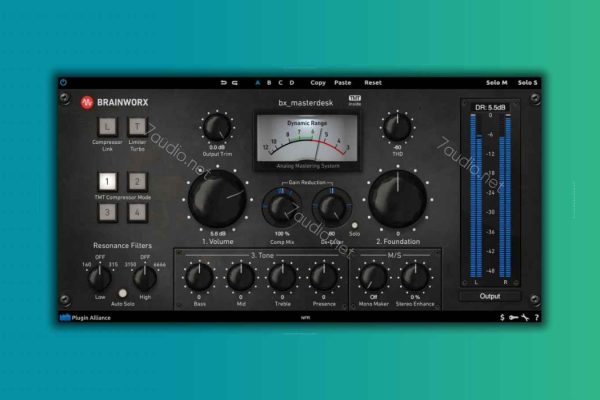This screenshot has height=400, width=600.
Task: Click the Bass tone knob
Action: [199, 277]
